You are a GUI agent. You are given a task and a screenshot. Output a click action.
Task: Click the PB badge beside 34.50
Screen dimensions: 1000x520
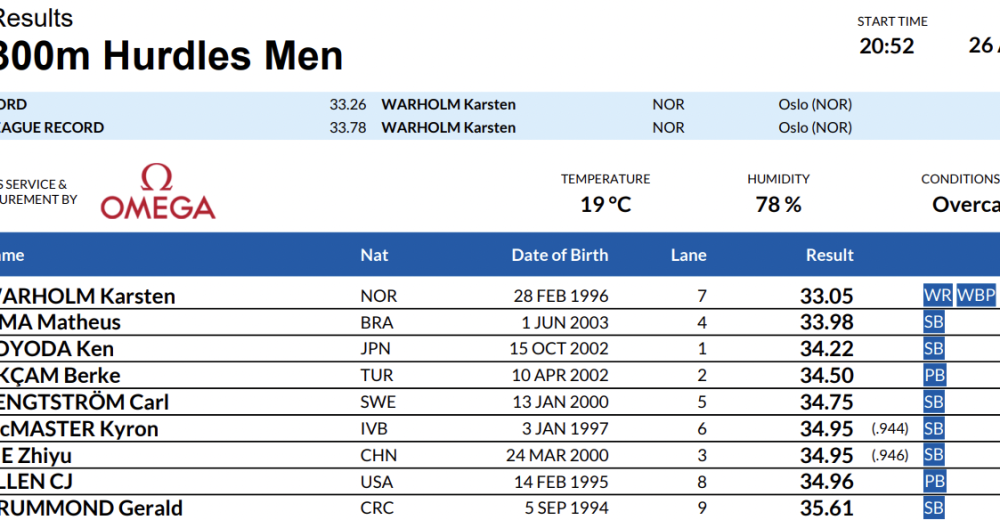coord(934,375)
